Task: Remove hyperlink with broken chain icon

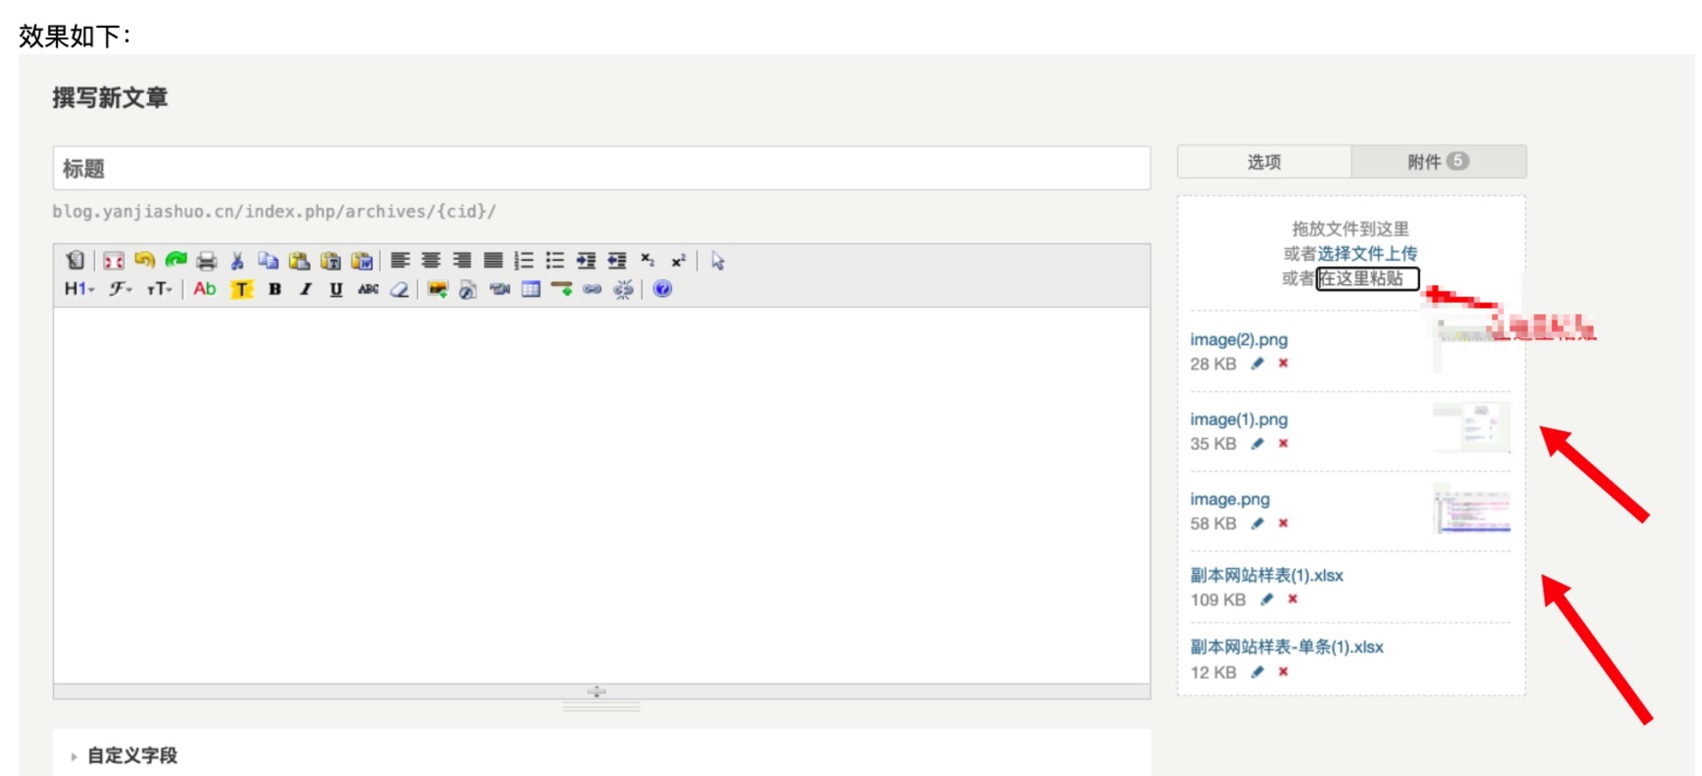Action: pos(624,289)
